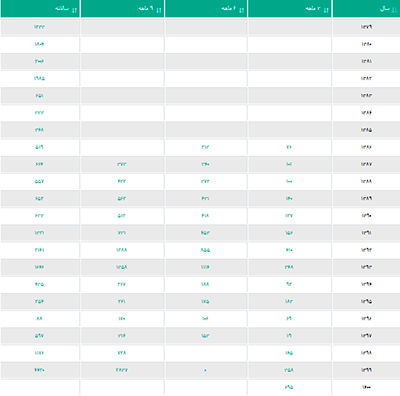Click sort arrows beside ۳ ماهه header

[x=325, y=10]
